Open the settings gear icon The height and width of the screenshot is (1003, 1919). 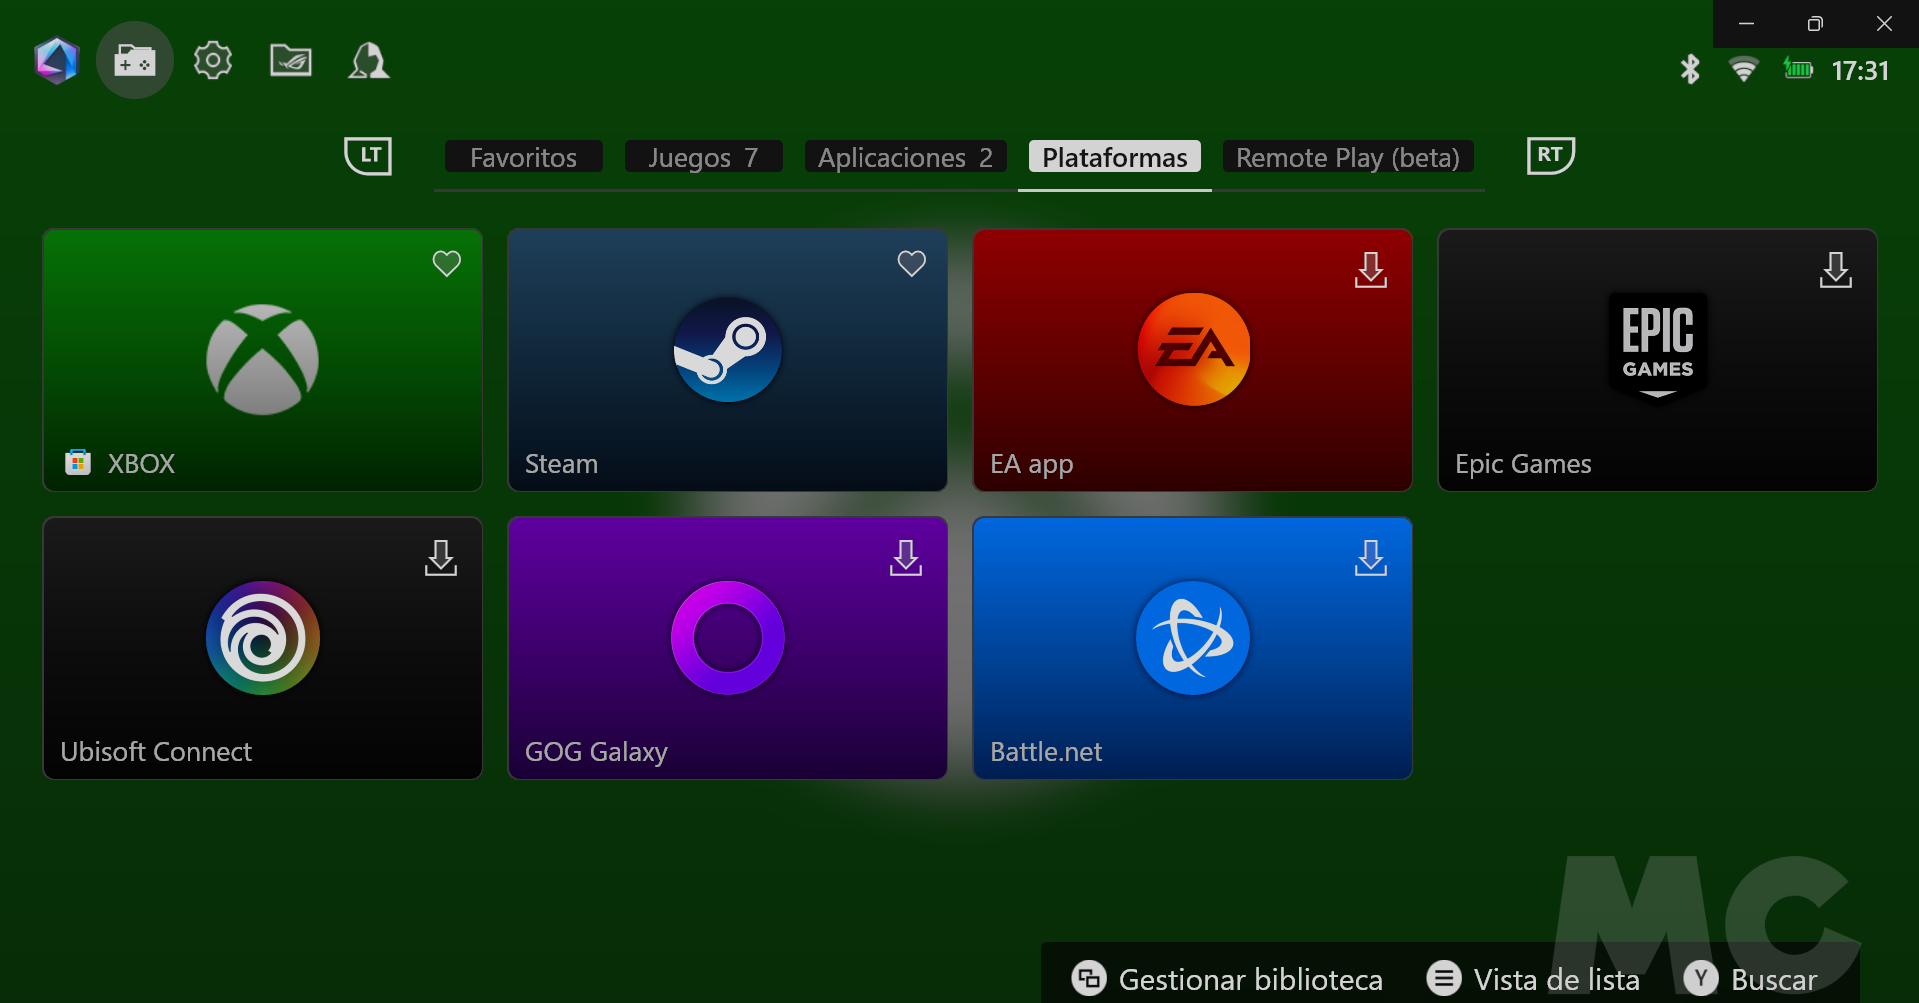213,61
